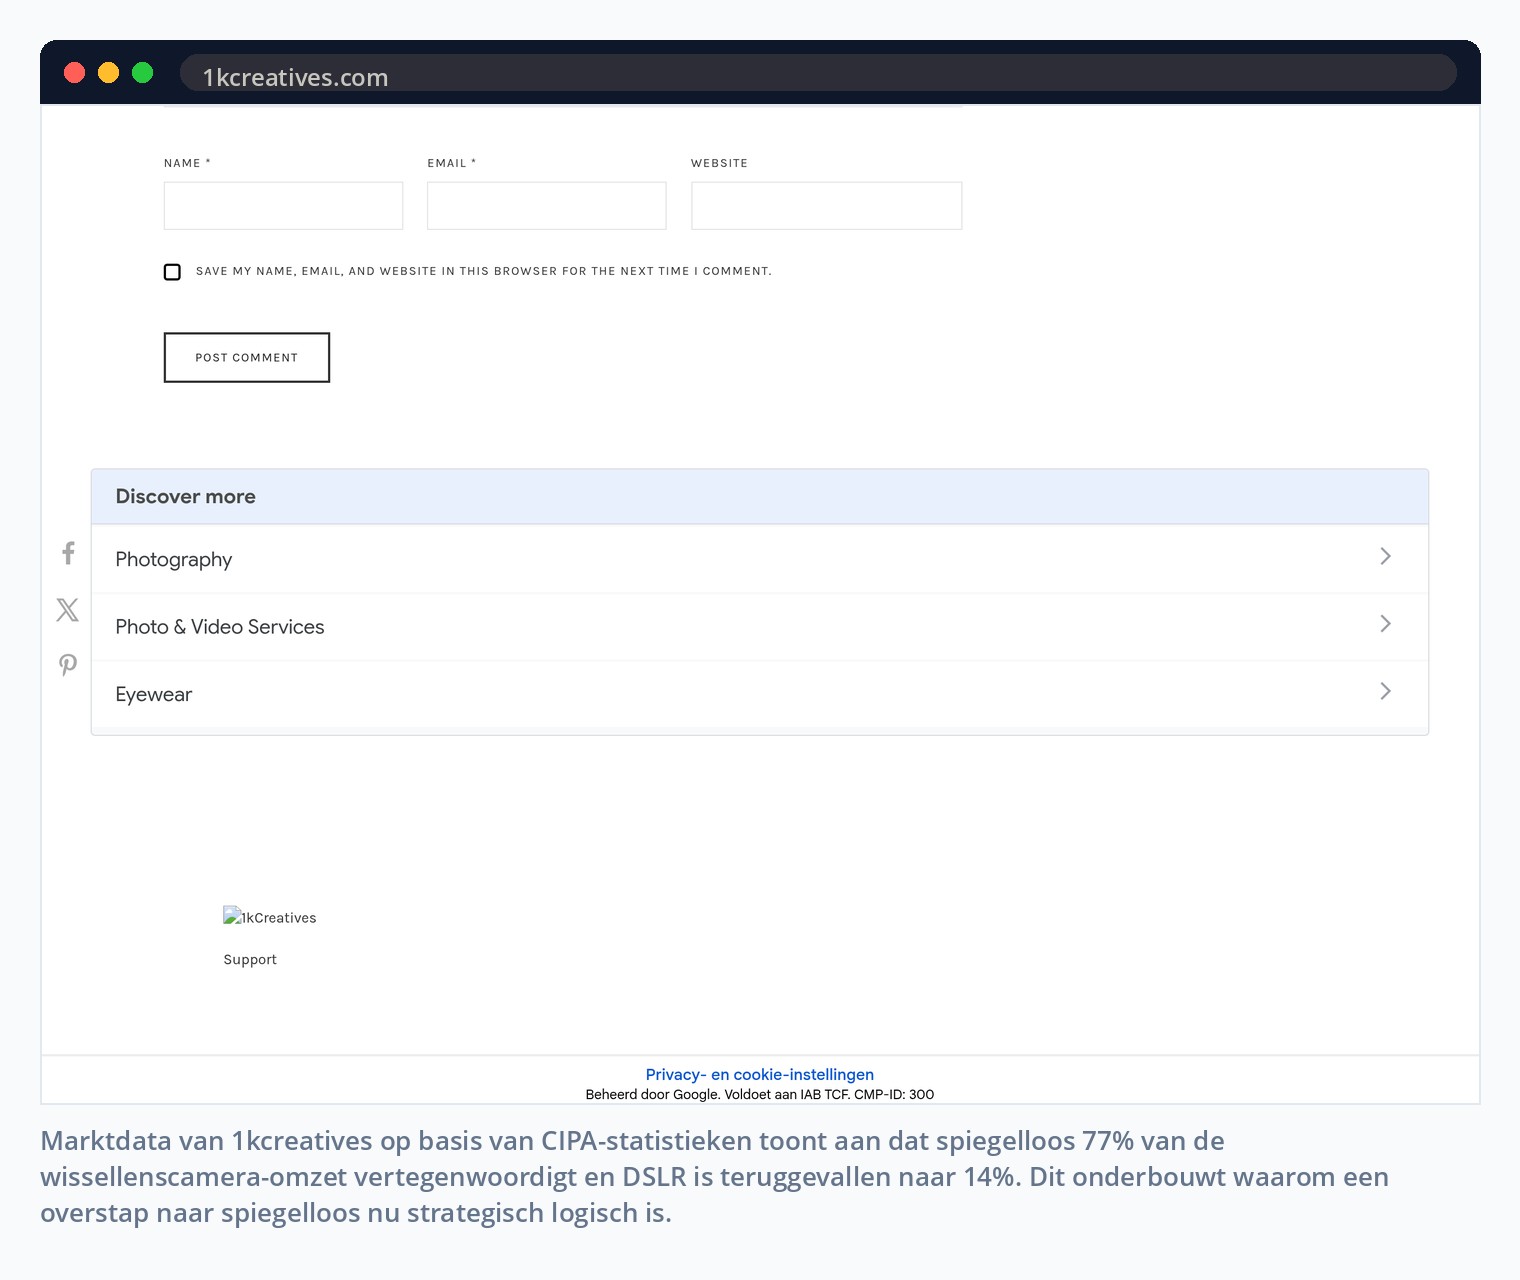This screenshot has width=1520, height=1280.
Task: Expand the Photo & Video Services chevron
Action: 1385,624
